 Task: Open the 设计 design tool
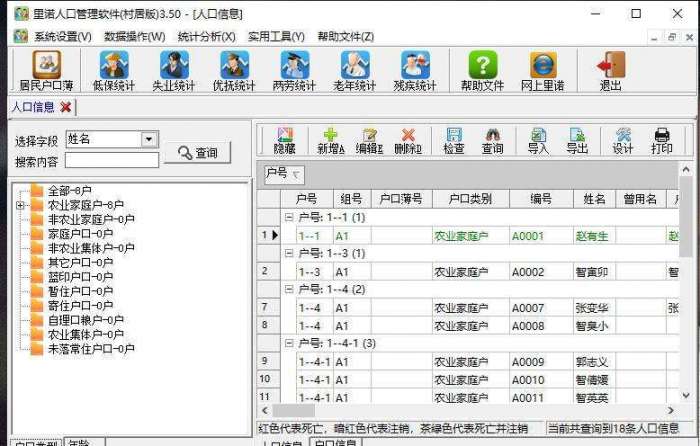click(623, 141)
